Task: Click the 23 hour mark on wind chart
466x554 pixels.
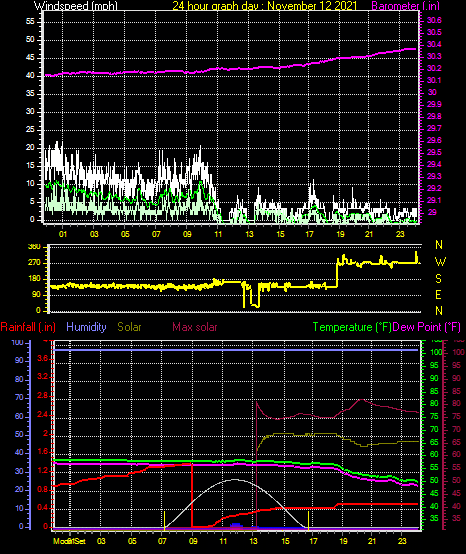Action: click(x=400, y=234)
